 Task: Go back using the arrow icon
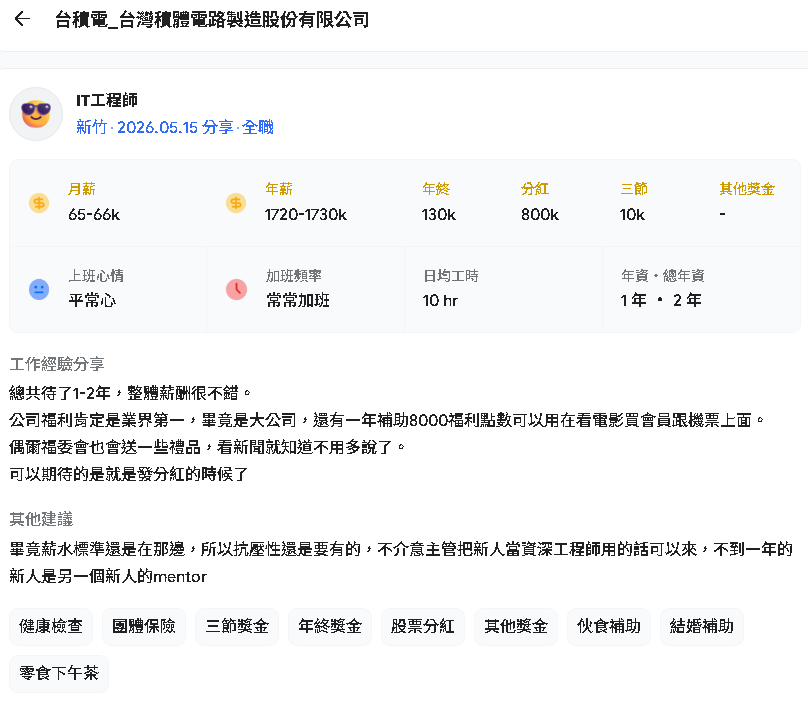point(22,19)
